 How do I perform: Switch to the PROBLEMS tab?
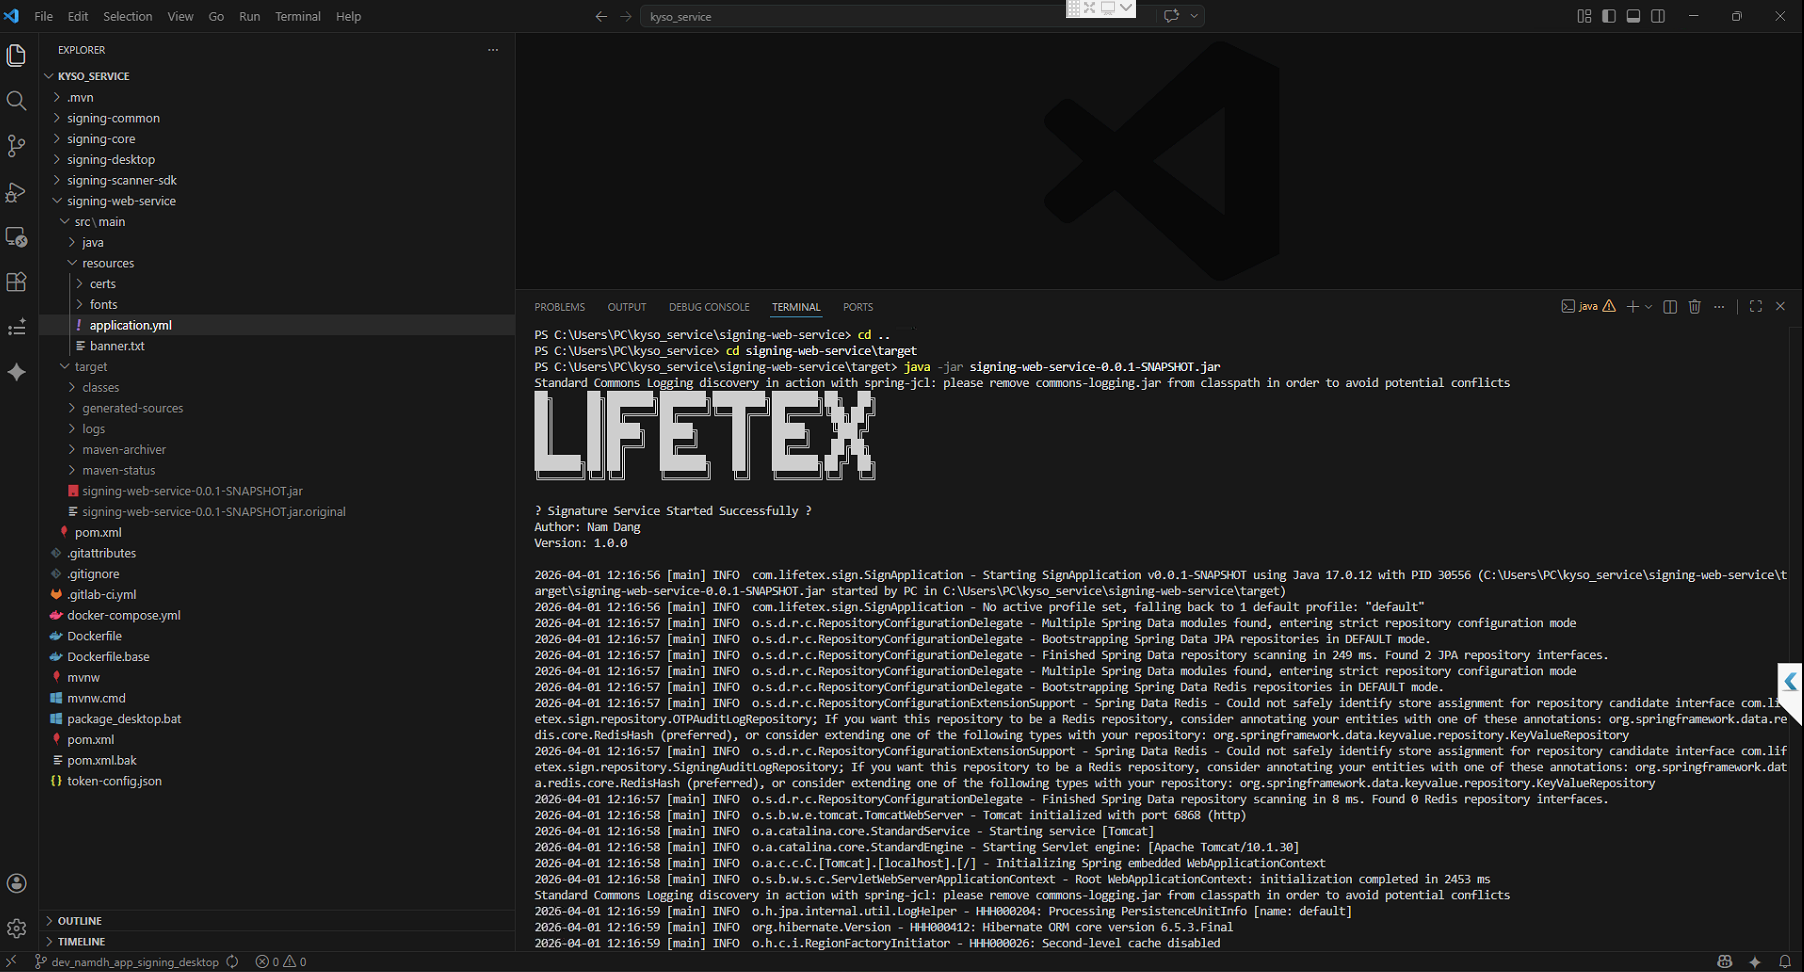(559, 307)
